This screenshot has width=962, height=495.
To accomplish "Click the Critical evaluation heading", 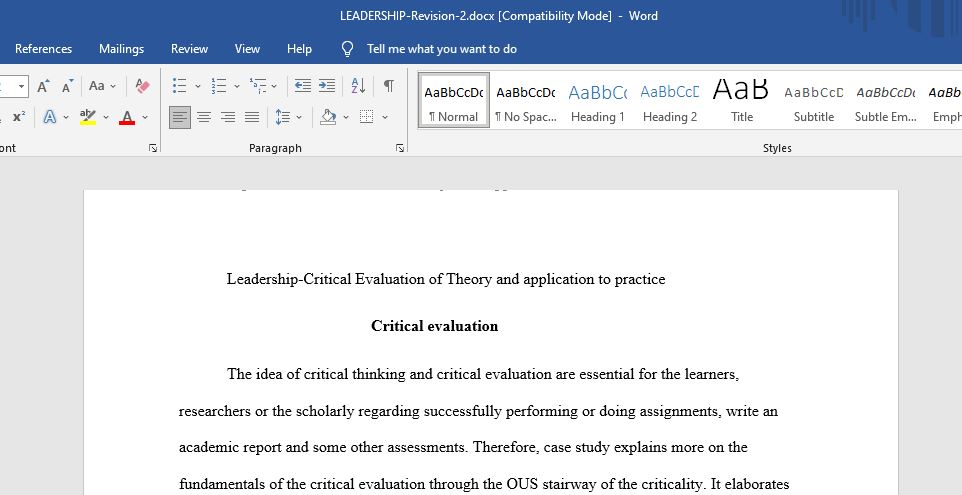I will click(x=434, y=326).
